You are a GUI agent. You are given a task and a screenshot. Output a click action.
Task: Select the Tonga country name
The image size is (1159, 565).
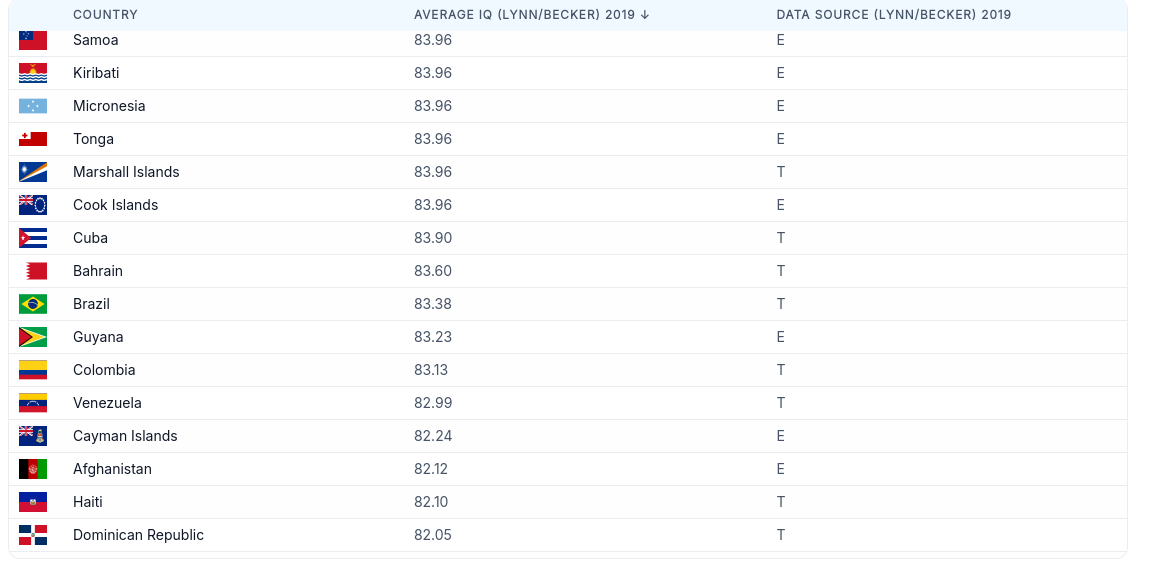pyautogui.click(x=93, y=139)
